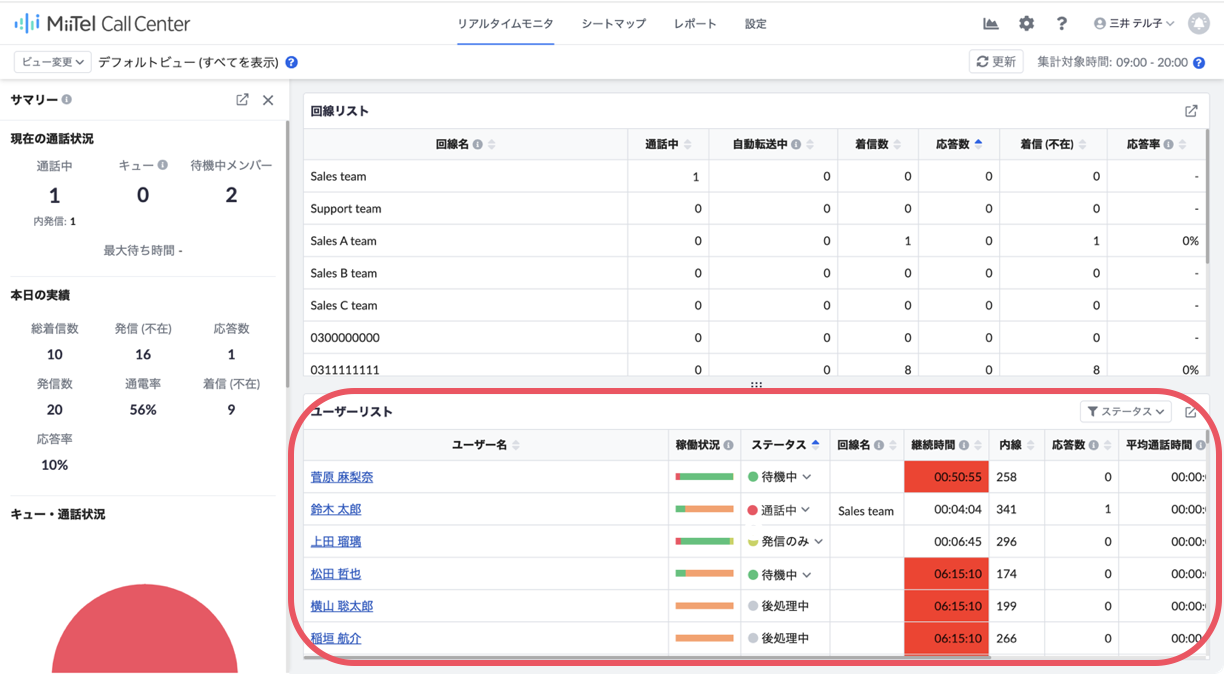The image size is (1224, 674).
Task: Click the 更新 refresh button
Action: (x=996, y=62)
